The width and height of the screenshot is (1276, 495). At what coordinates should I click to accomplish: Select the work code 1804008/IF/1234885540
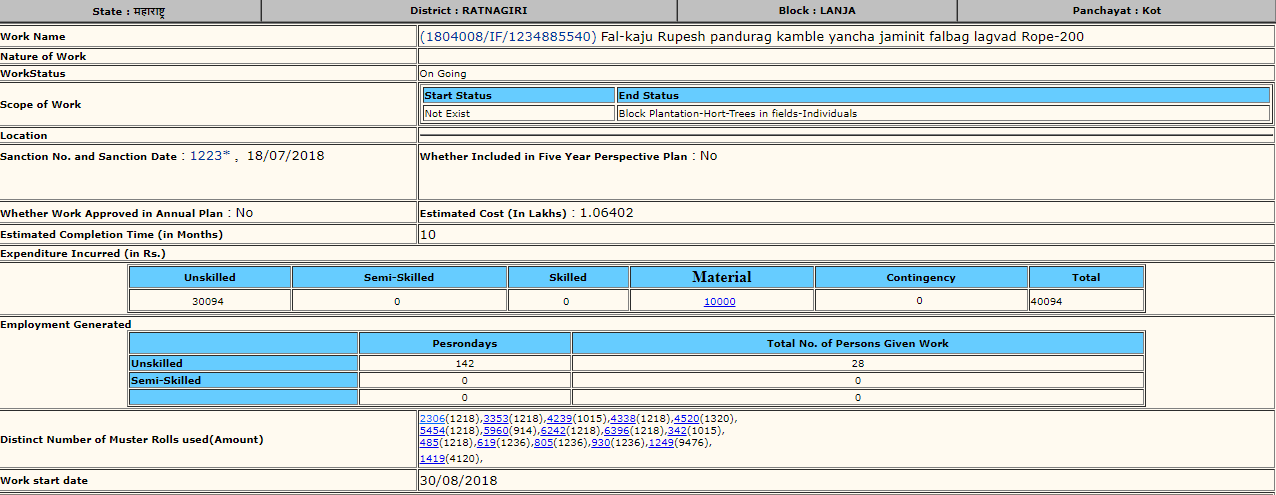508,37
